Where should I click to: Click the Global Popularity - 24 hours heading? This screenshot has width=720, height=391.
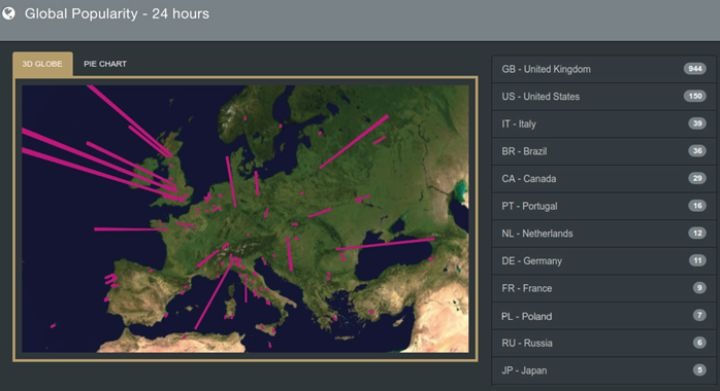pos(117,14)
